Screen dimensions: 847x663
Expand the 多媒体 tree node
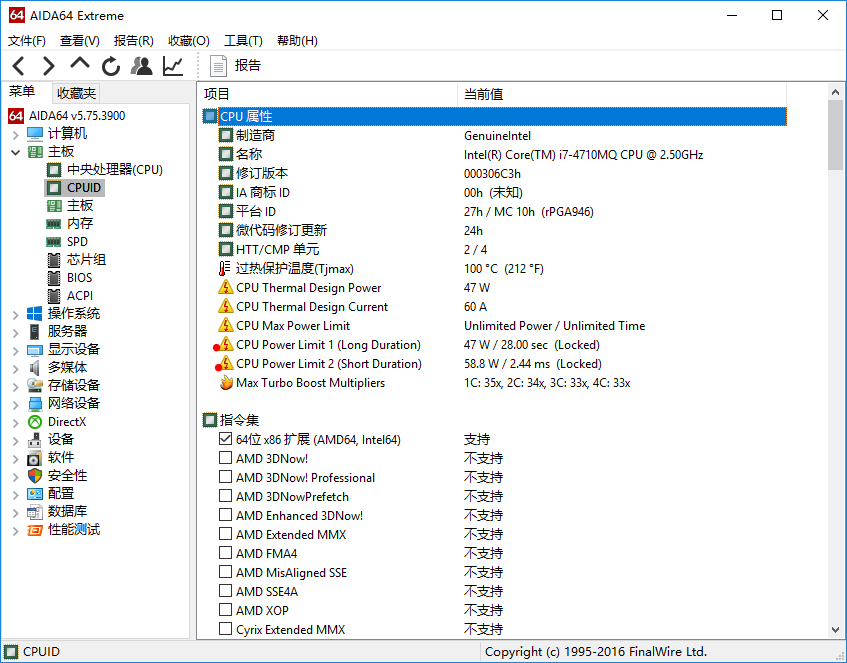click(16, 368)
